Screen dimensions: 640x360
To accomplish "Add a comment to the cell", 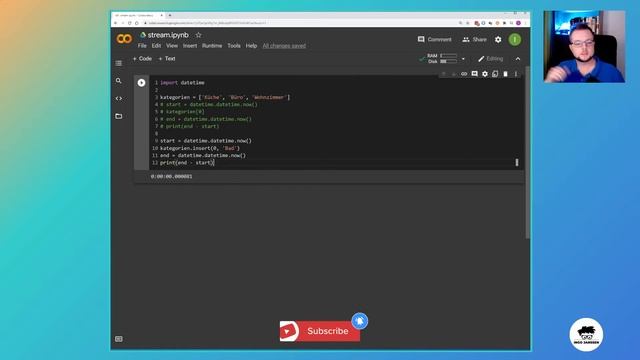I will [474, 74].
